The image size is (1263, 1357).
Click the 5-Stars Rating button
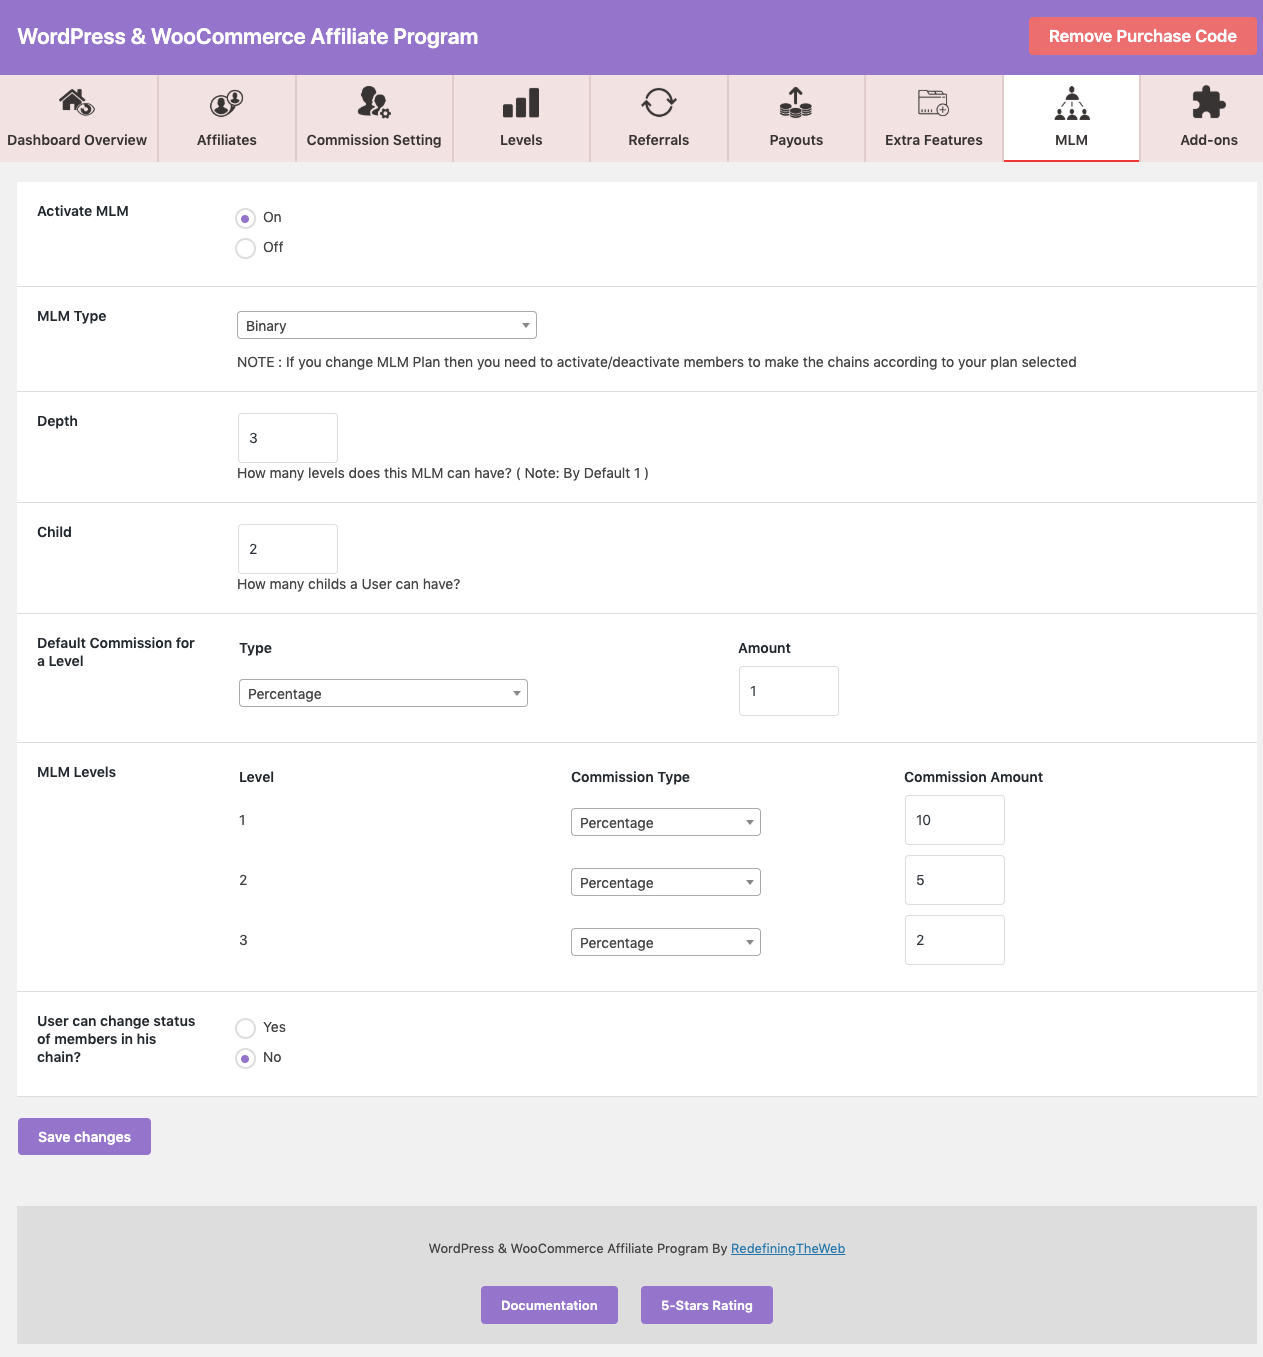[x=707, y=1305]
